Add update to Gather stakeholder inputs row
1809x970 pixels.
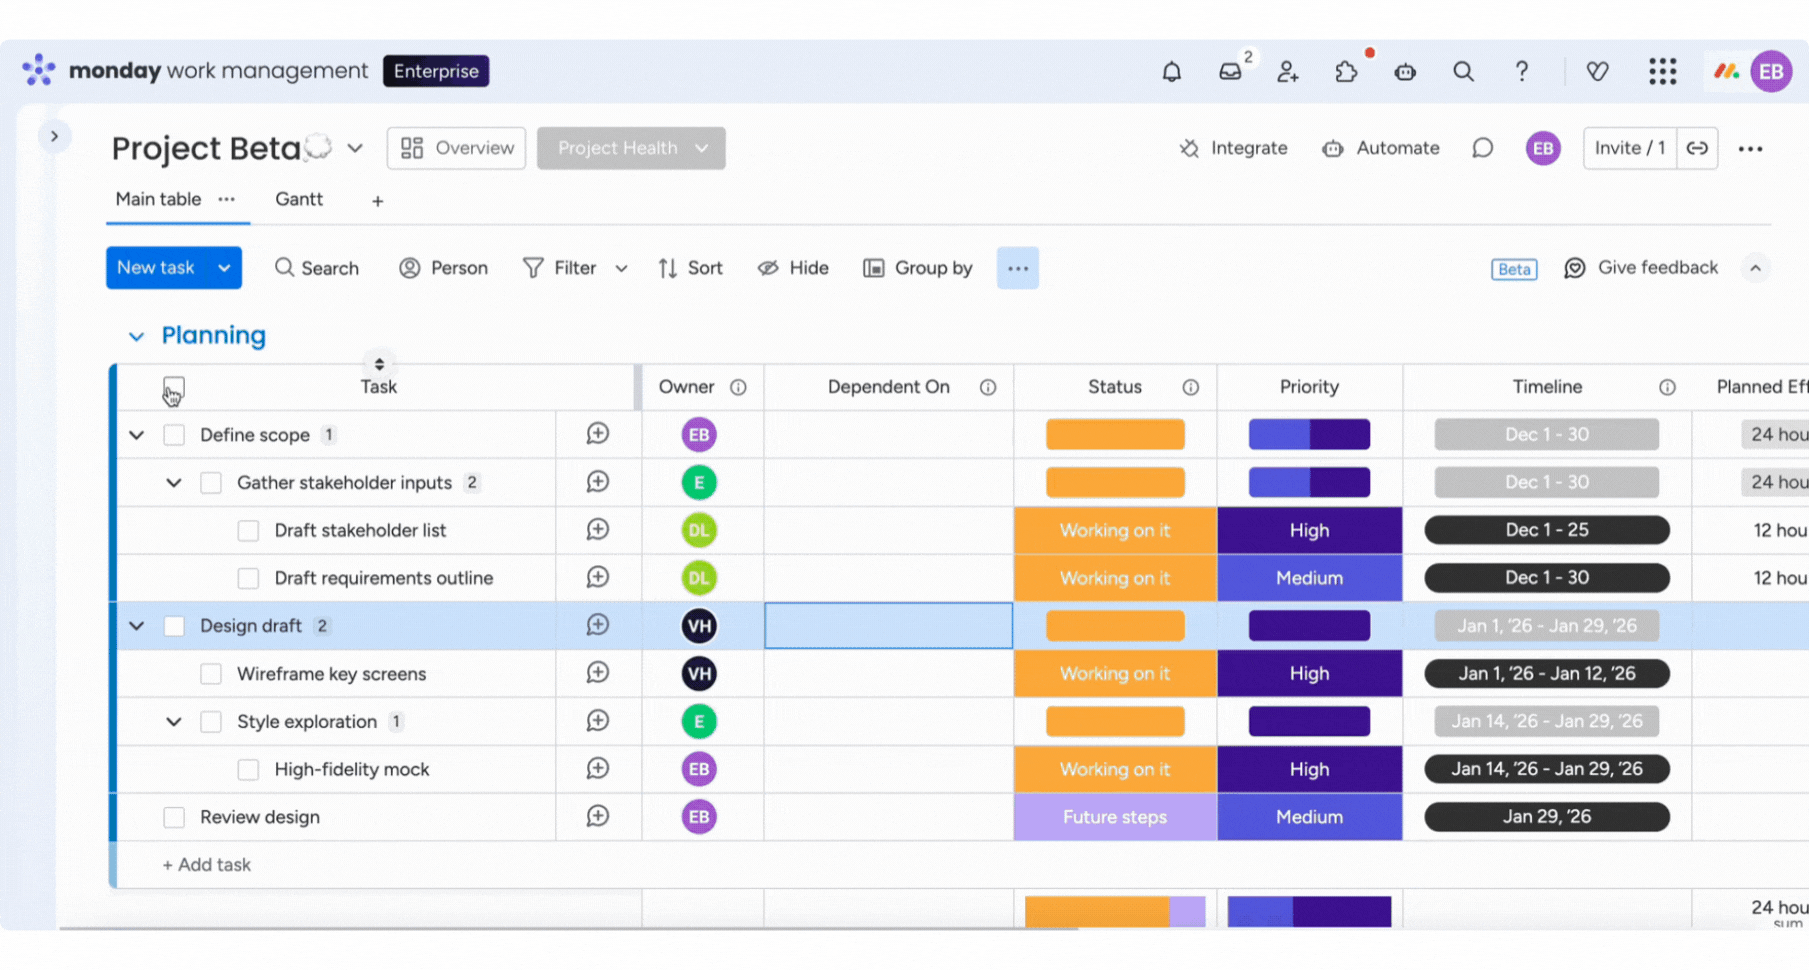click(598, 482)
